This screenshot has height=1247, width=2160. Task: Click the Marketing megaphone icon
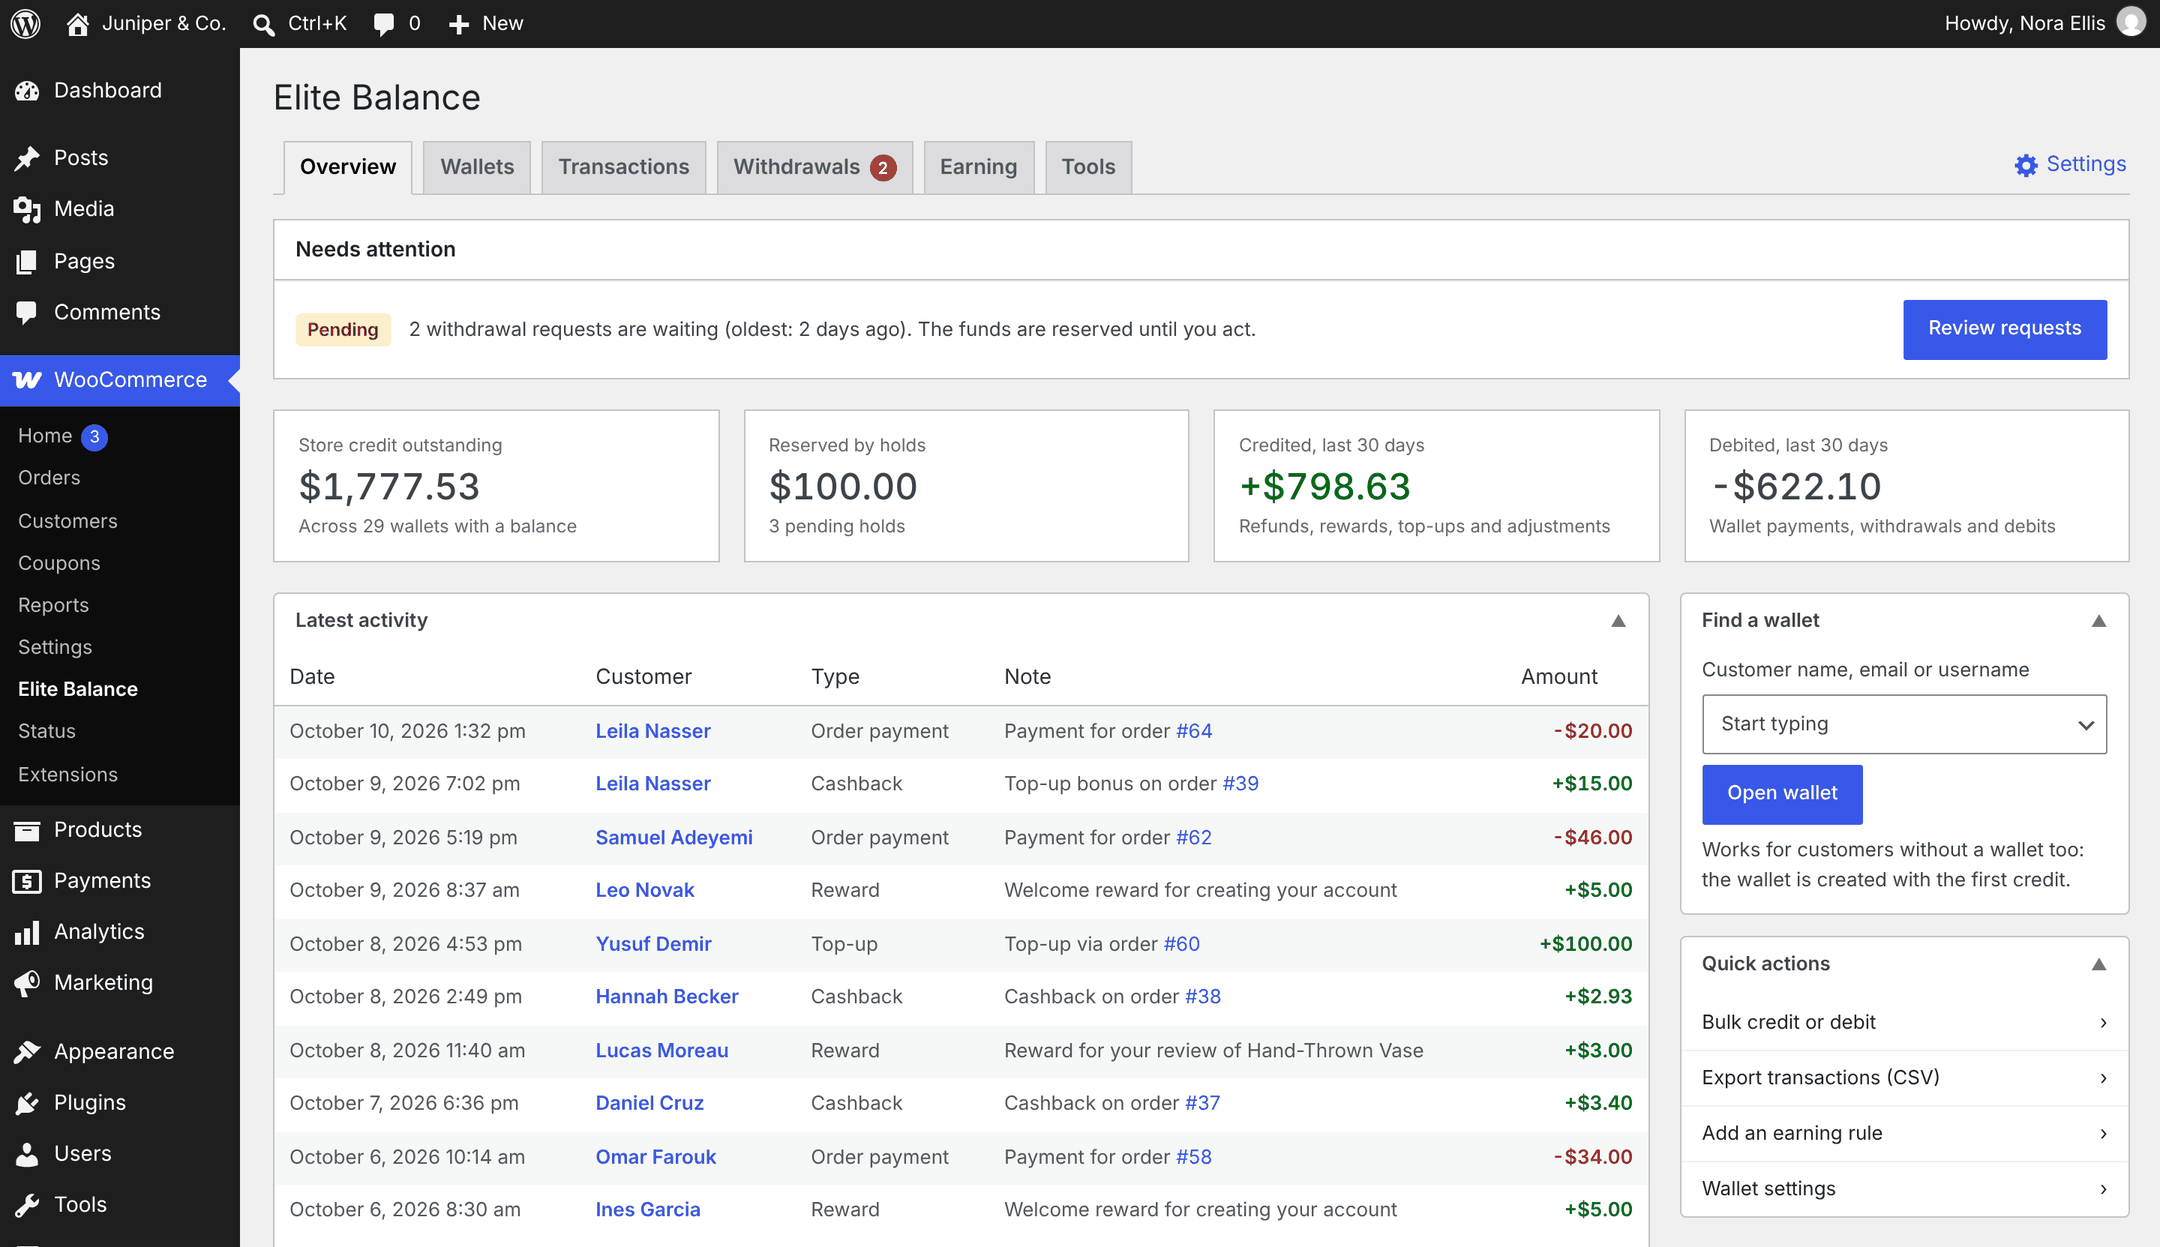(x=27, y=983)
